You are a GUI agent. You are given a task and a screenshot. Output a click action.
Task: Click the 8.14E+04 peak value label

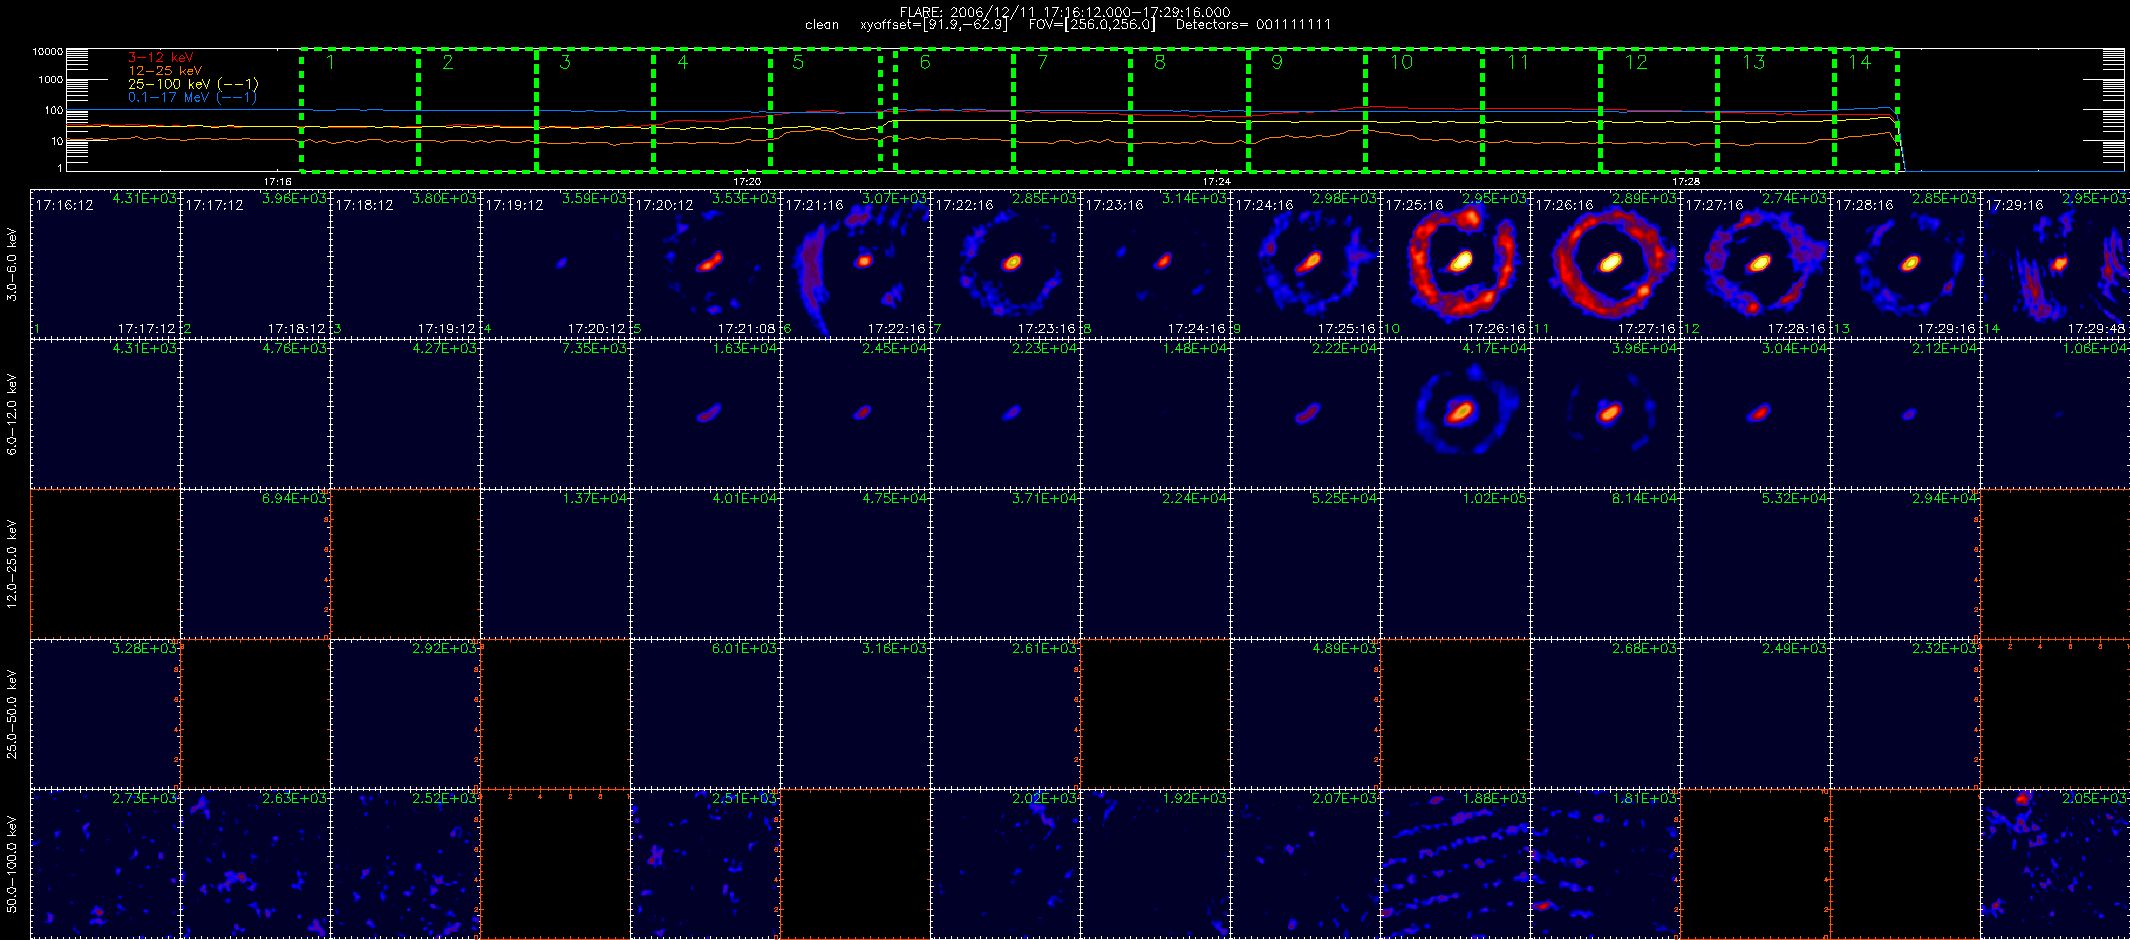1644,499
